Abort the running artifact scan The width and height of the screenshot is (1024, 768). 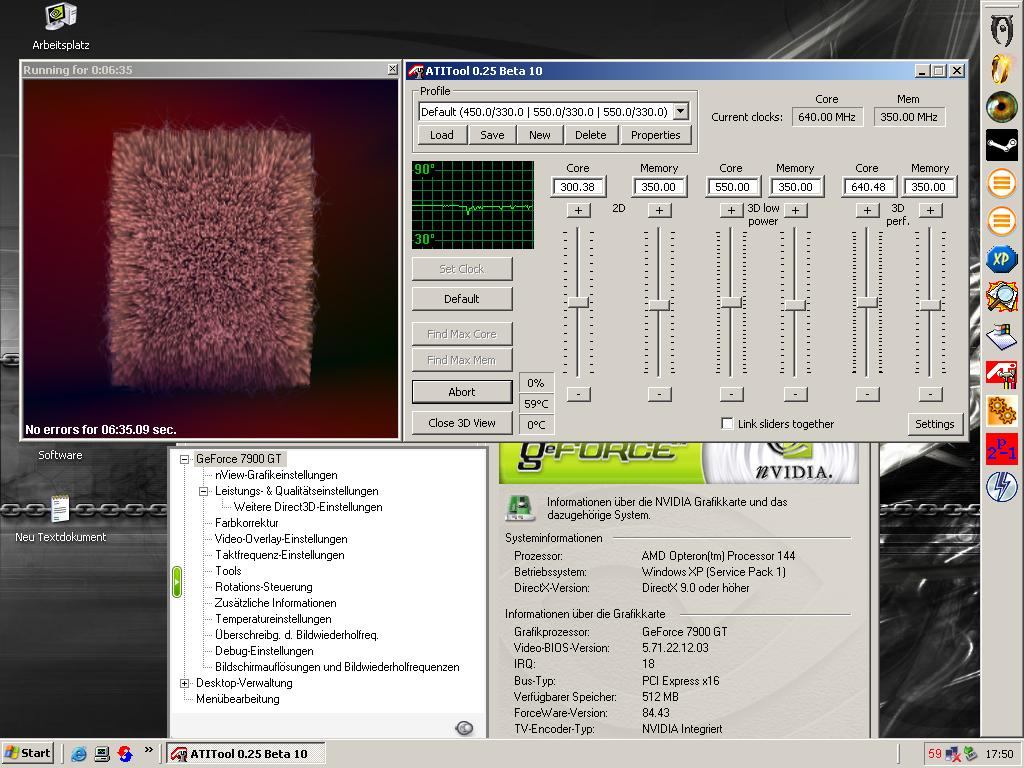click(462, 392)
